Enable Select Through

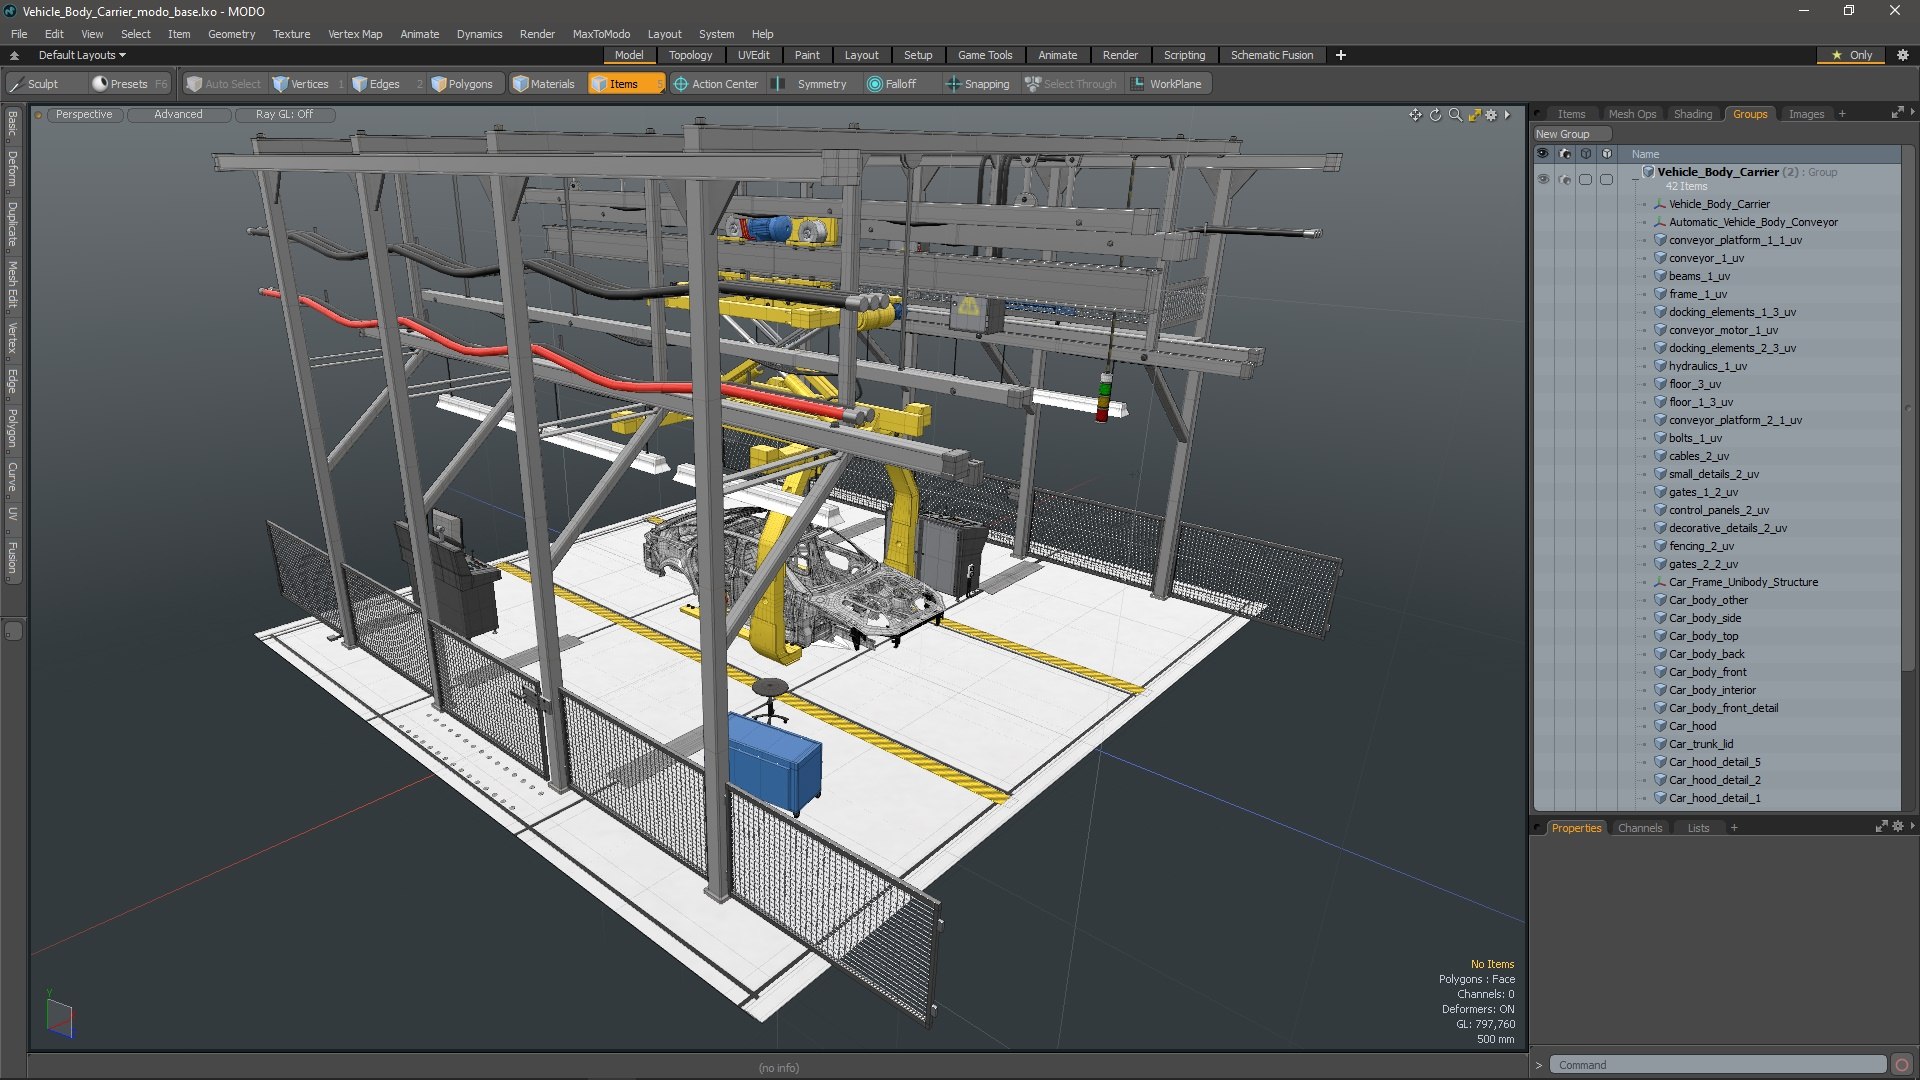pos(1071,84)
